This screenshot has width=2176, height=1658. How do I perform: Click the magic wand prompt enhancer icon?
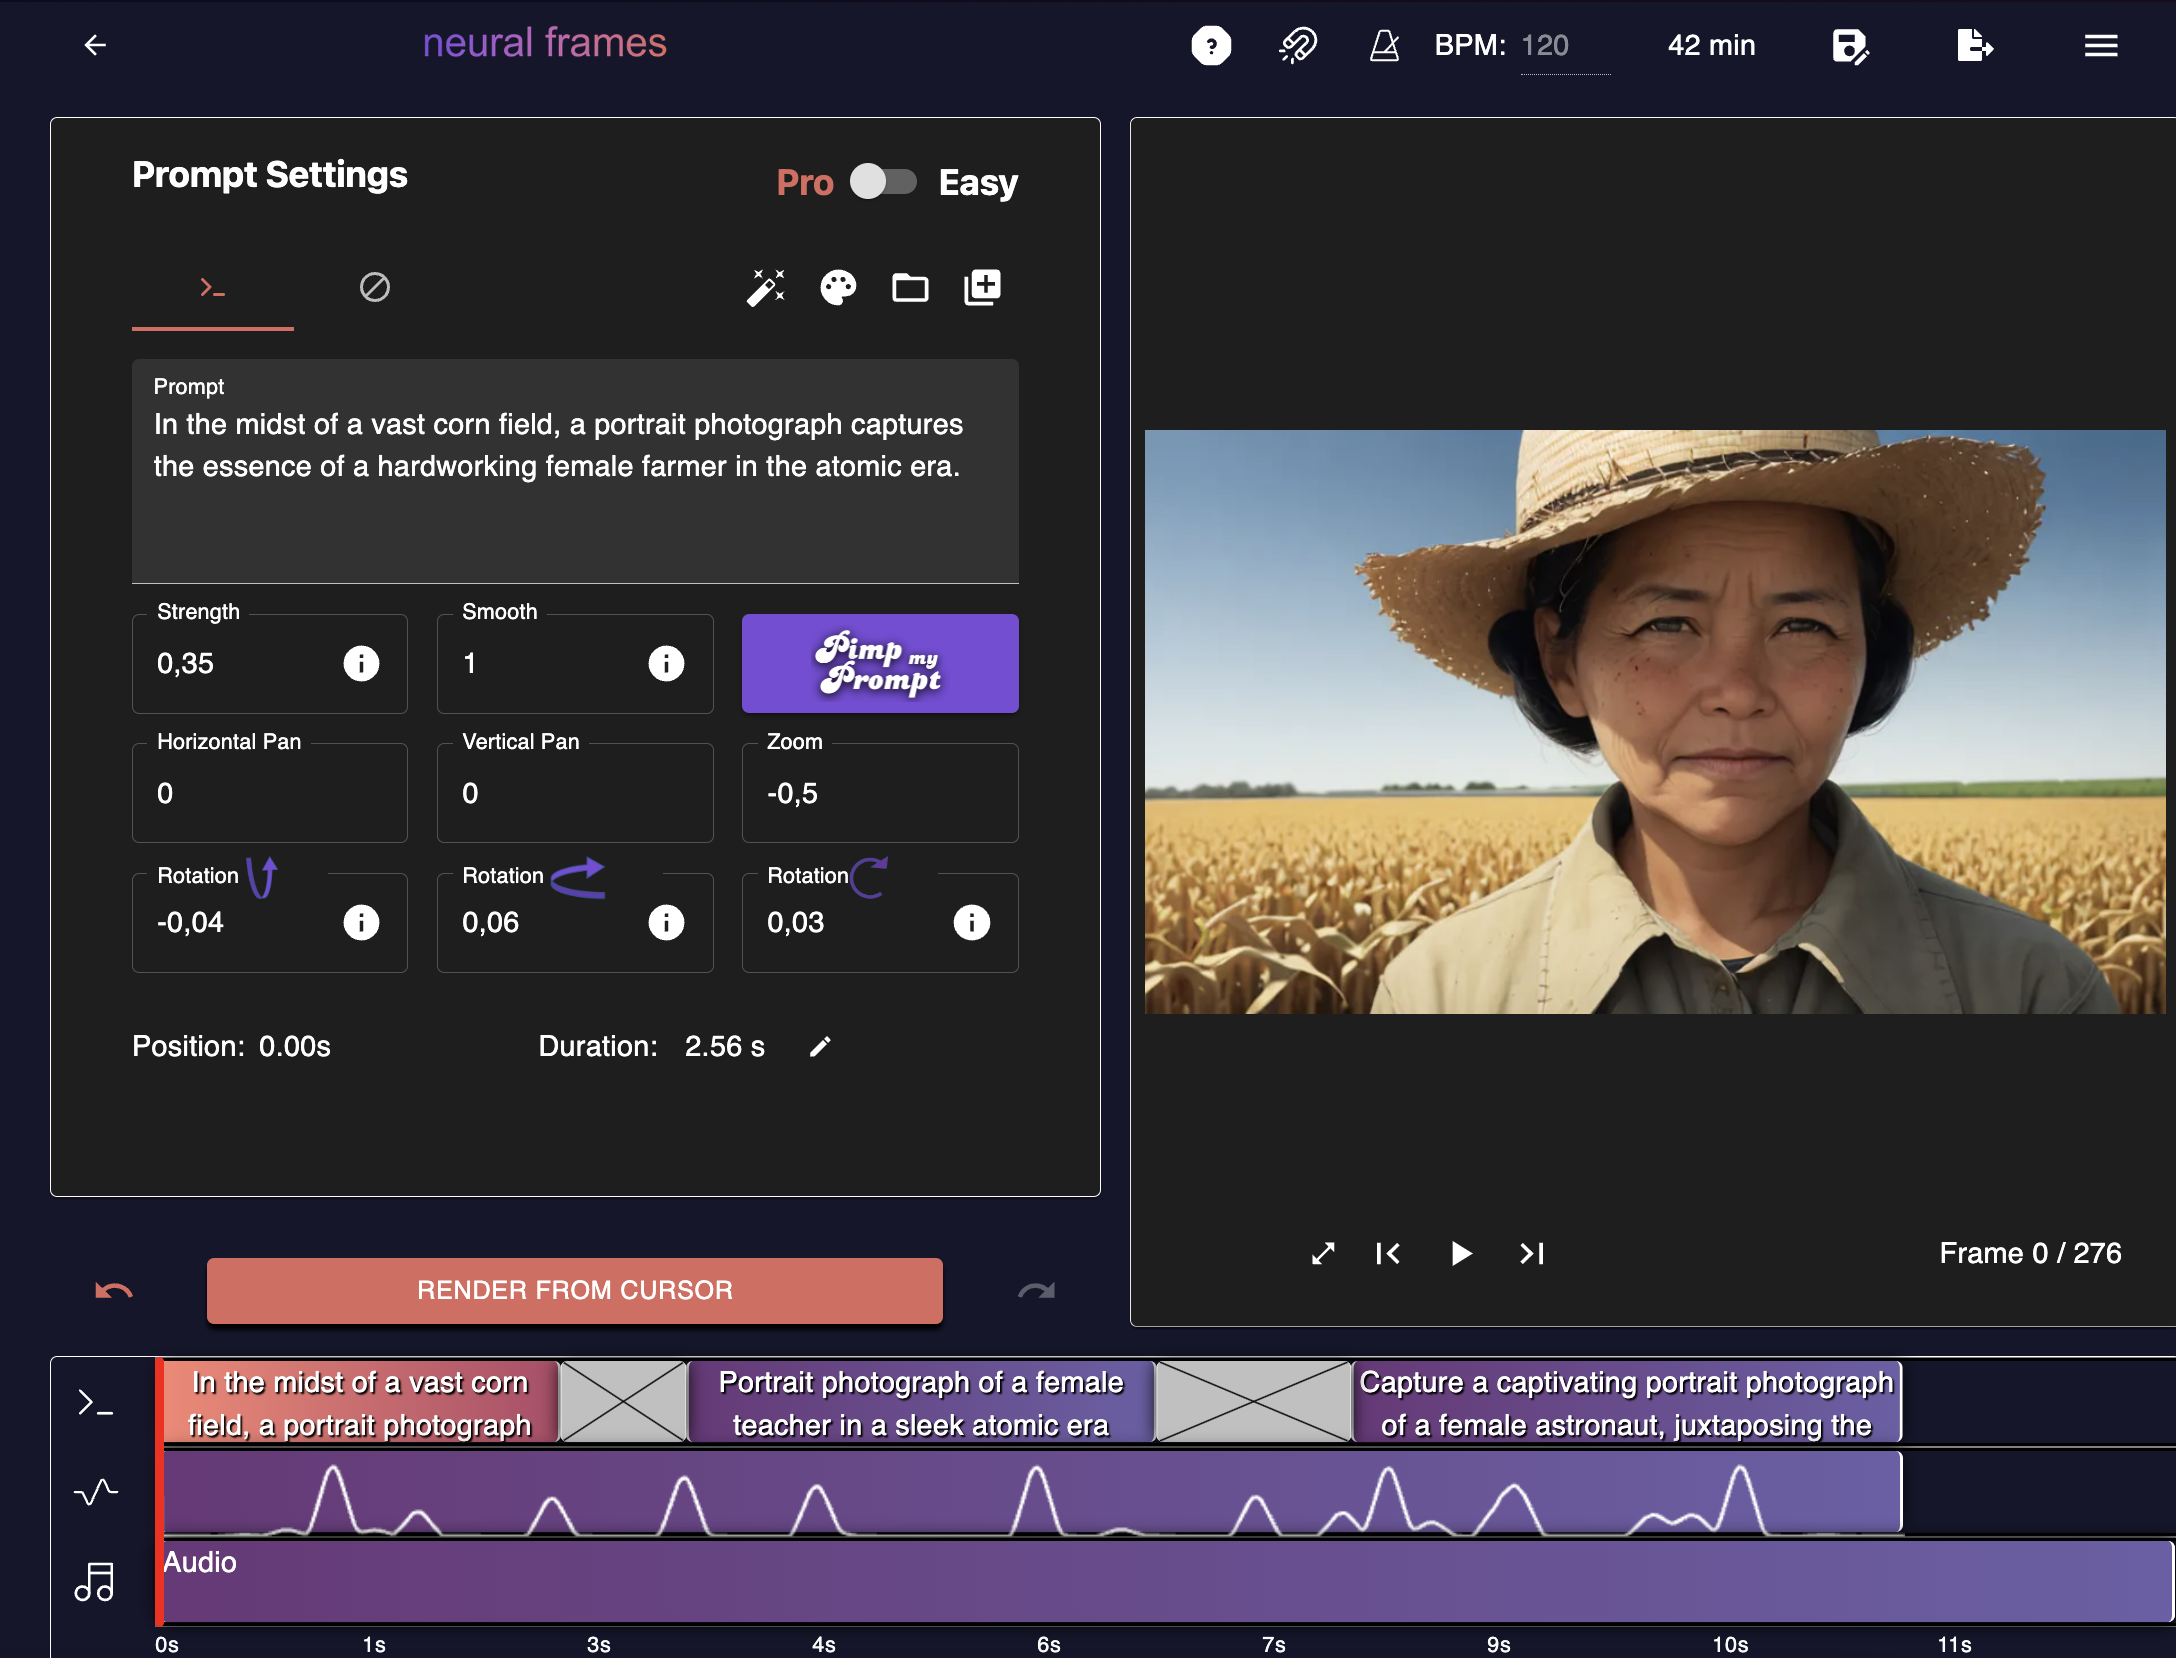pos(766,288)
